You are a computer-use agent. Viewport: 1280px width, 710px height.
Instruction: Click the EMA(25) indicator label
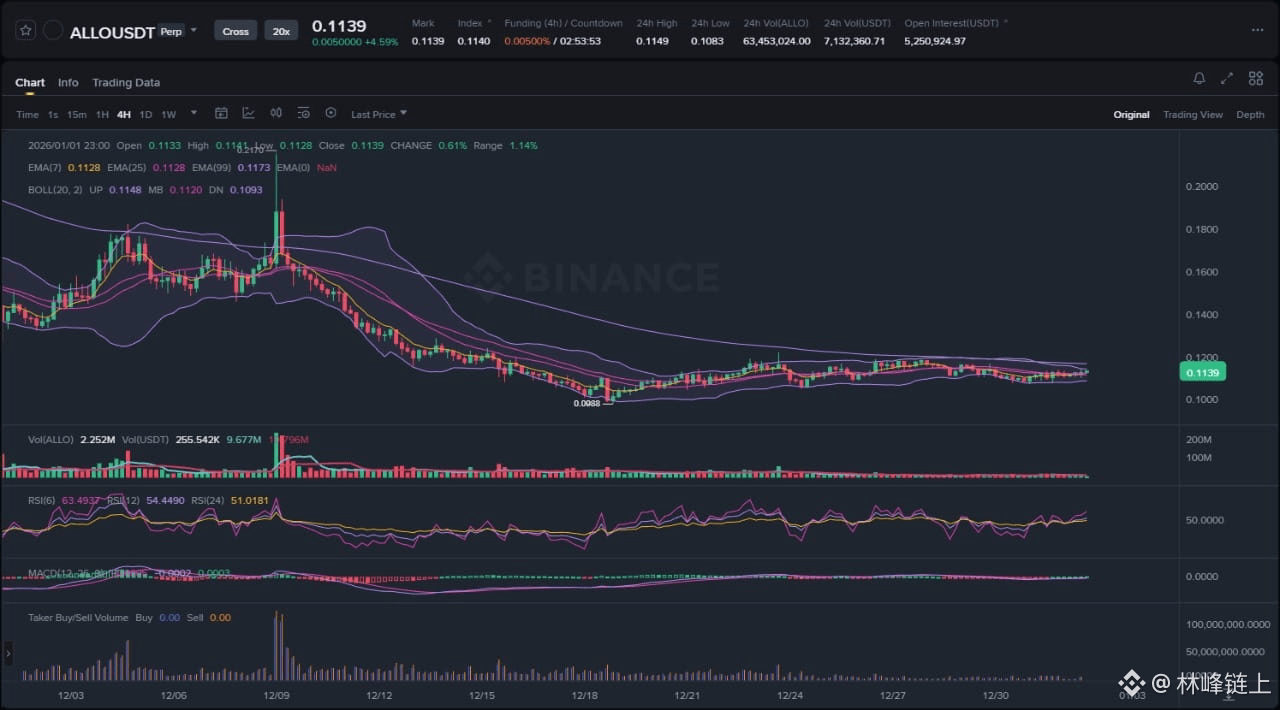point(125,168)
